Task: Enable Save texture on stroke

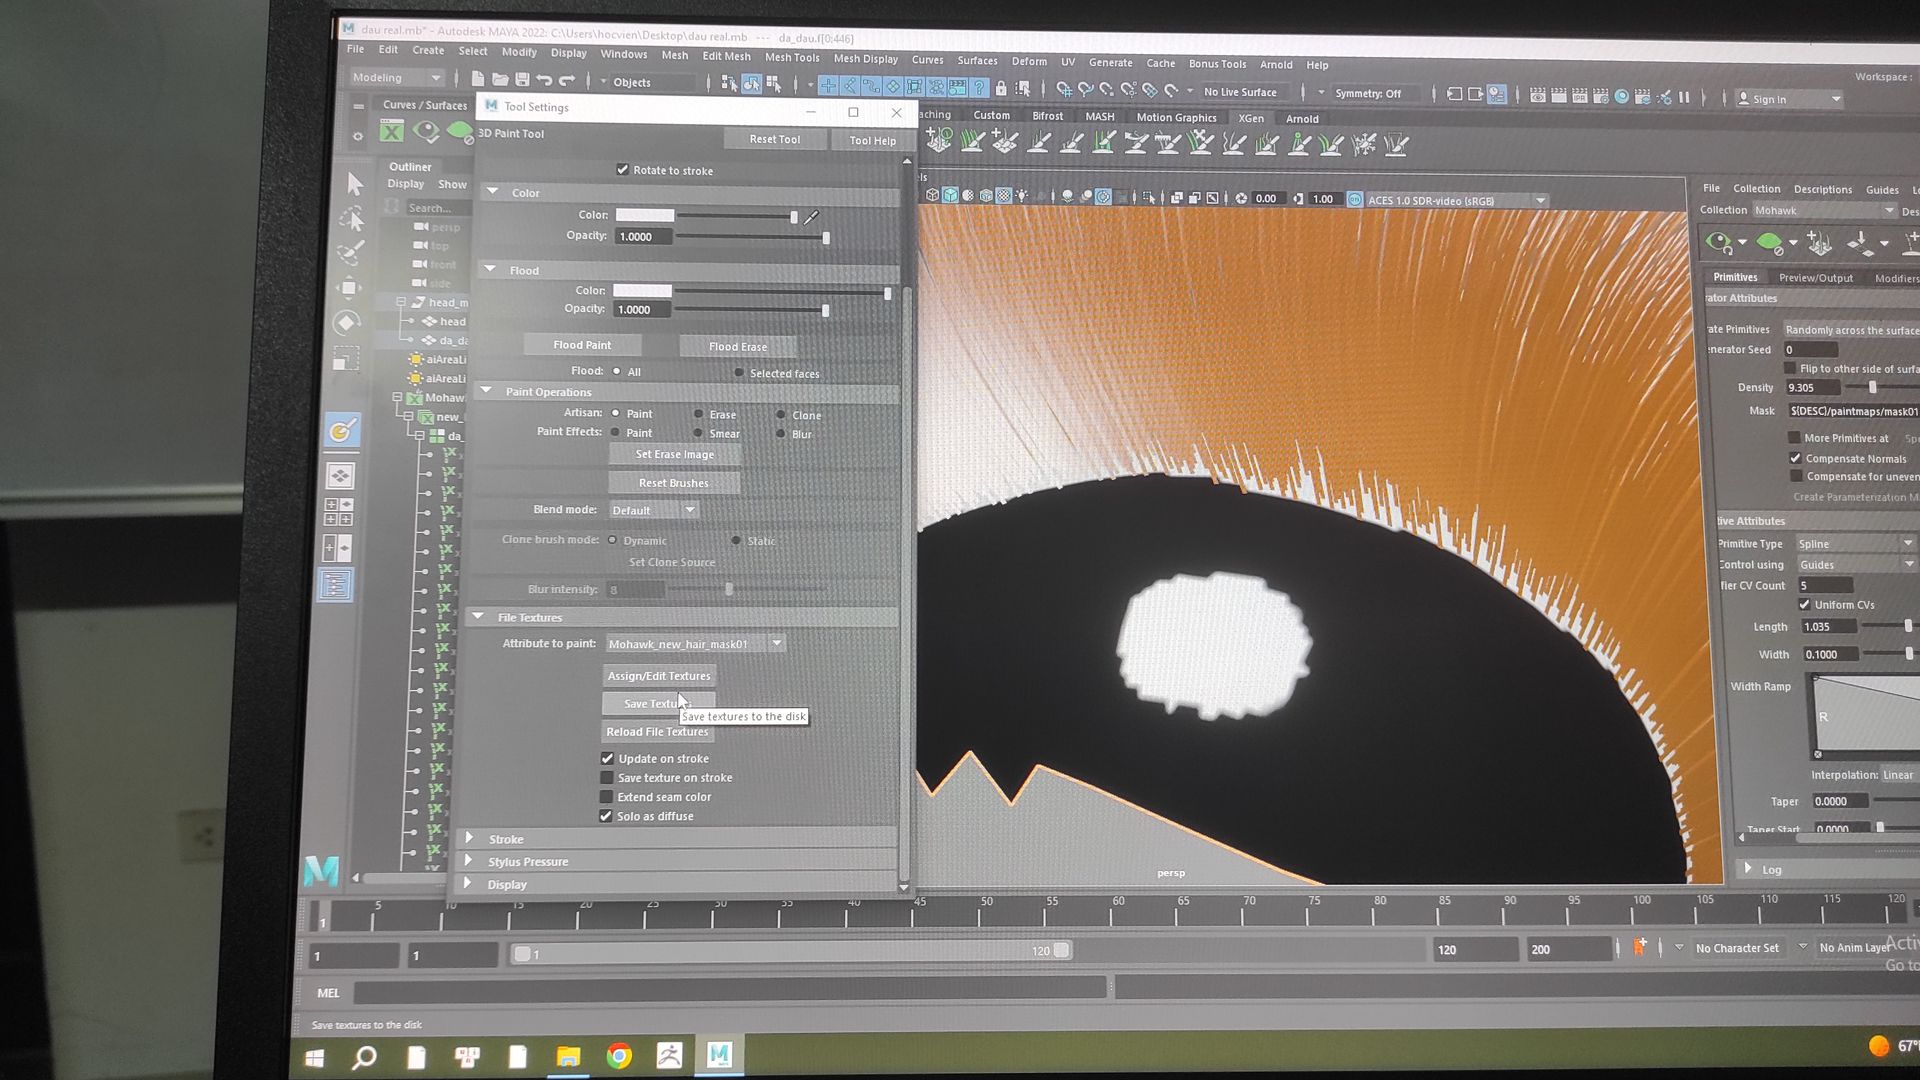Action: 607,777
